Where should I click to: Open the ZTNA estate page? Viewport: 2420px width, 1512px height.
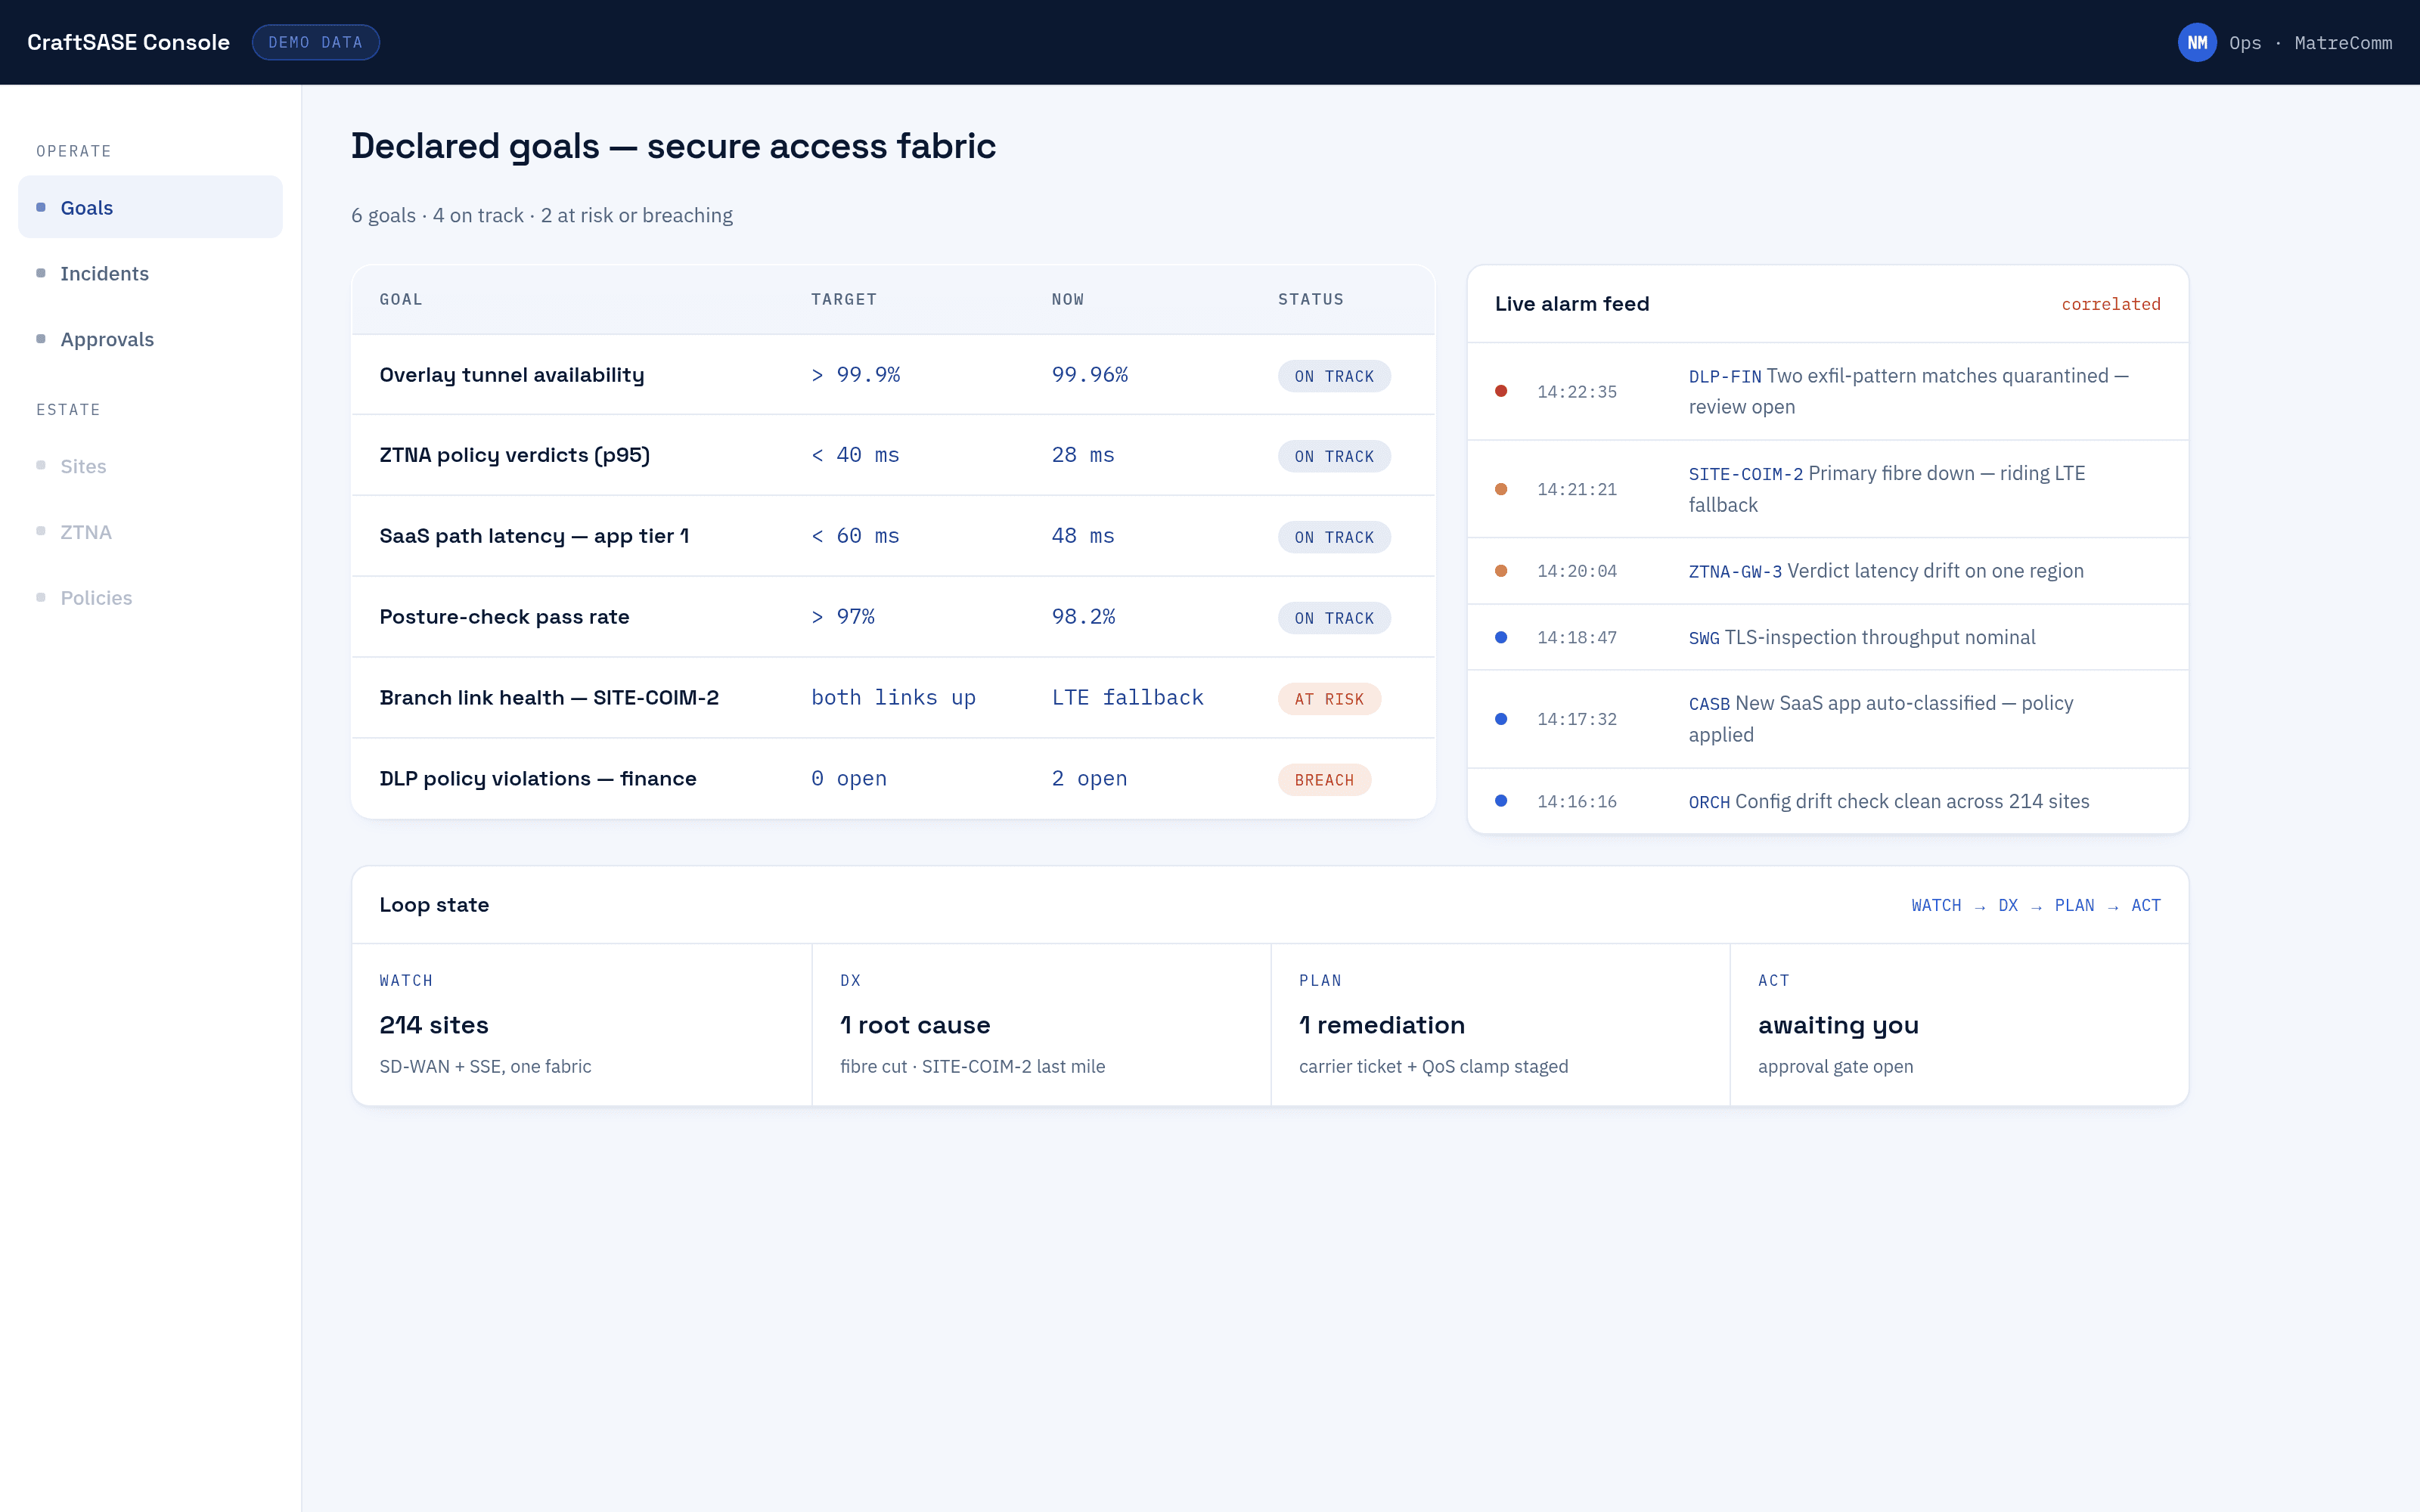[150, 532]
